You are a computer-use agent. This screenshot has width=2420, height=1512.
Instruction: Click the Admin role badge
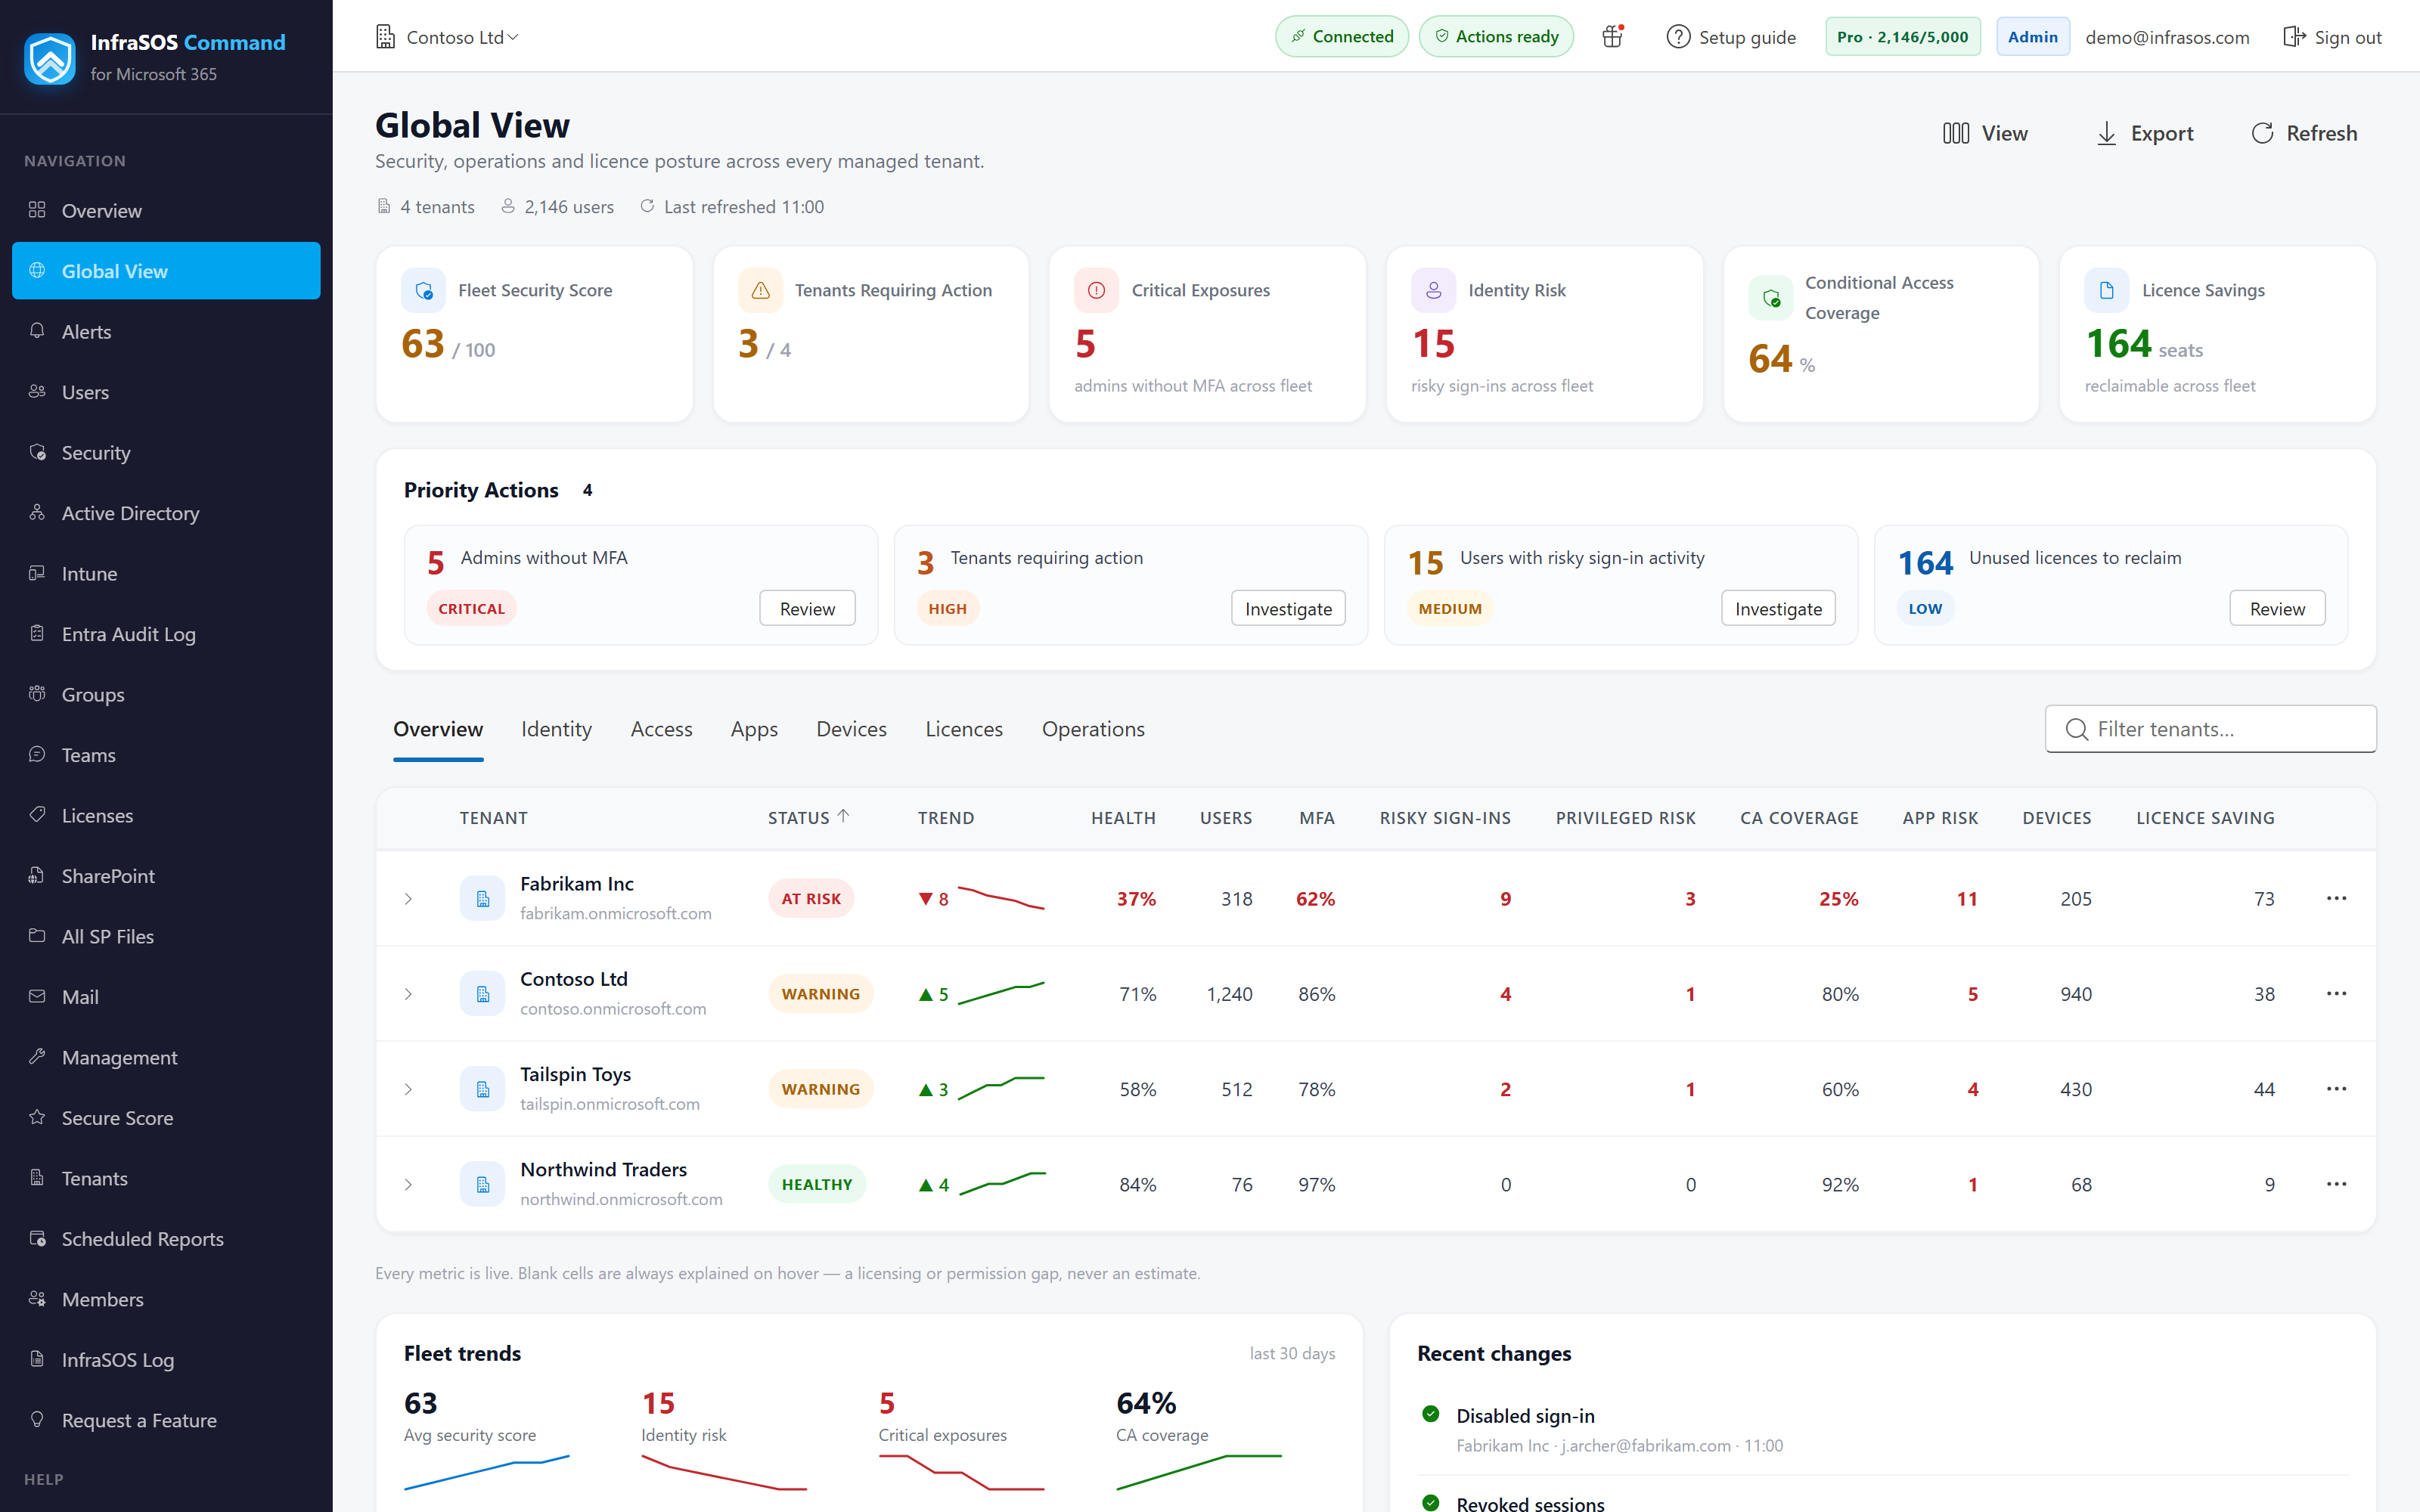pyautogui.click(x=2032, y=37)
